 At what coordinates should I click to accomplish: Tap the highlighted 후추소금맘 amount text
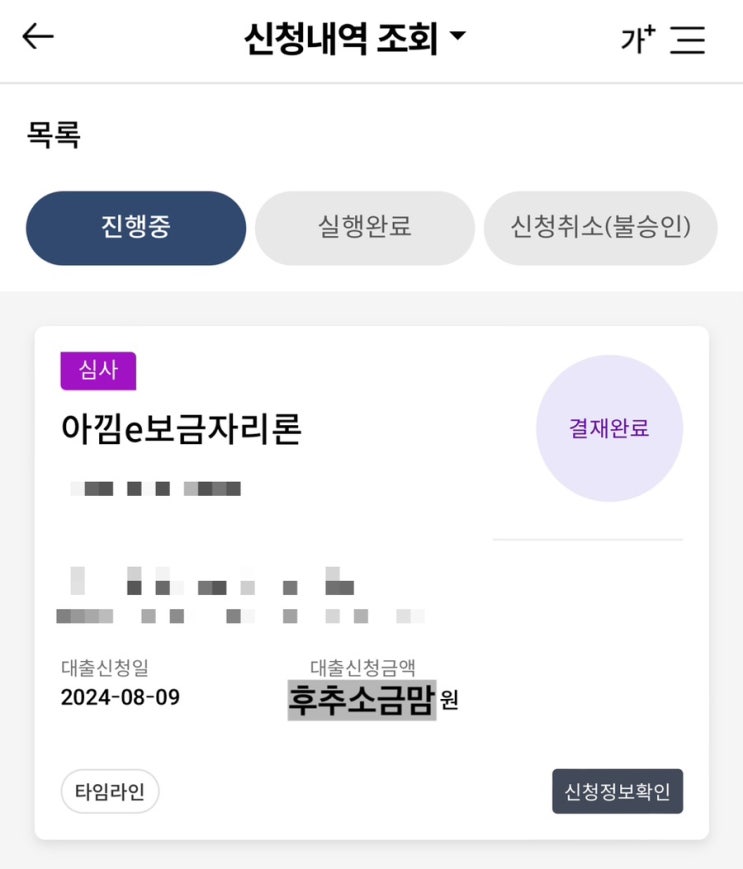point(362,700)
